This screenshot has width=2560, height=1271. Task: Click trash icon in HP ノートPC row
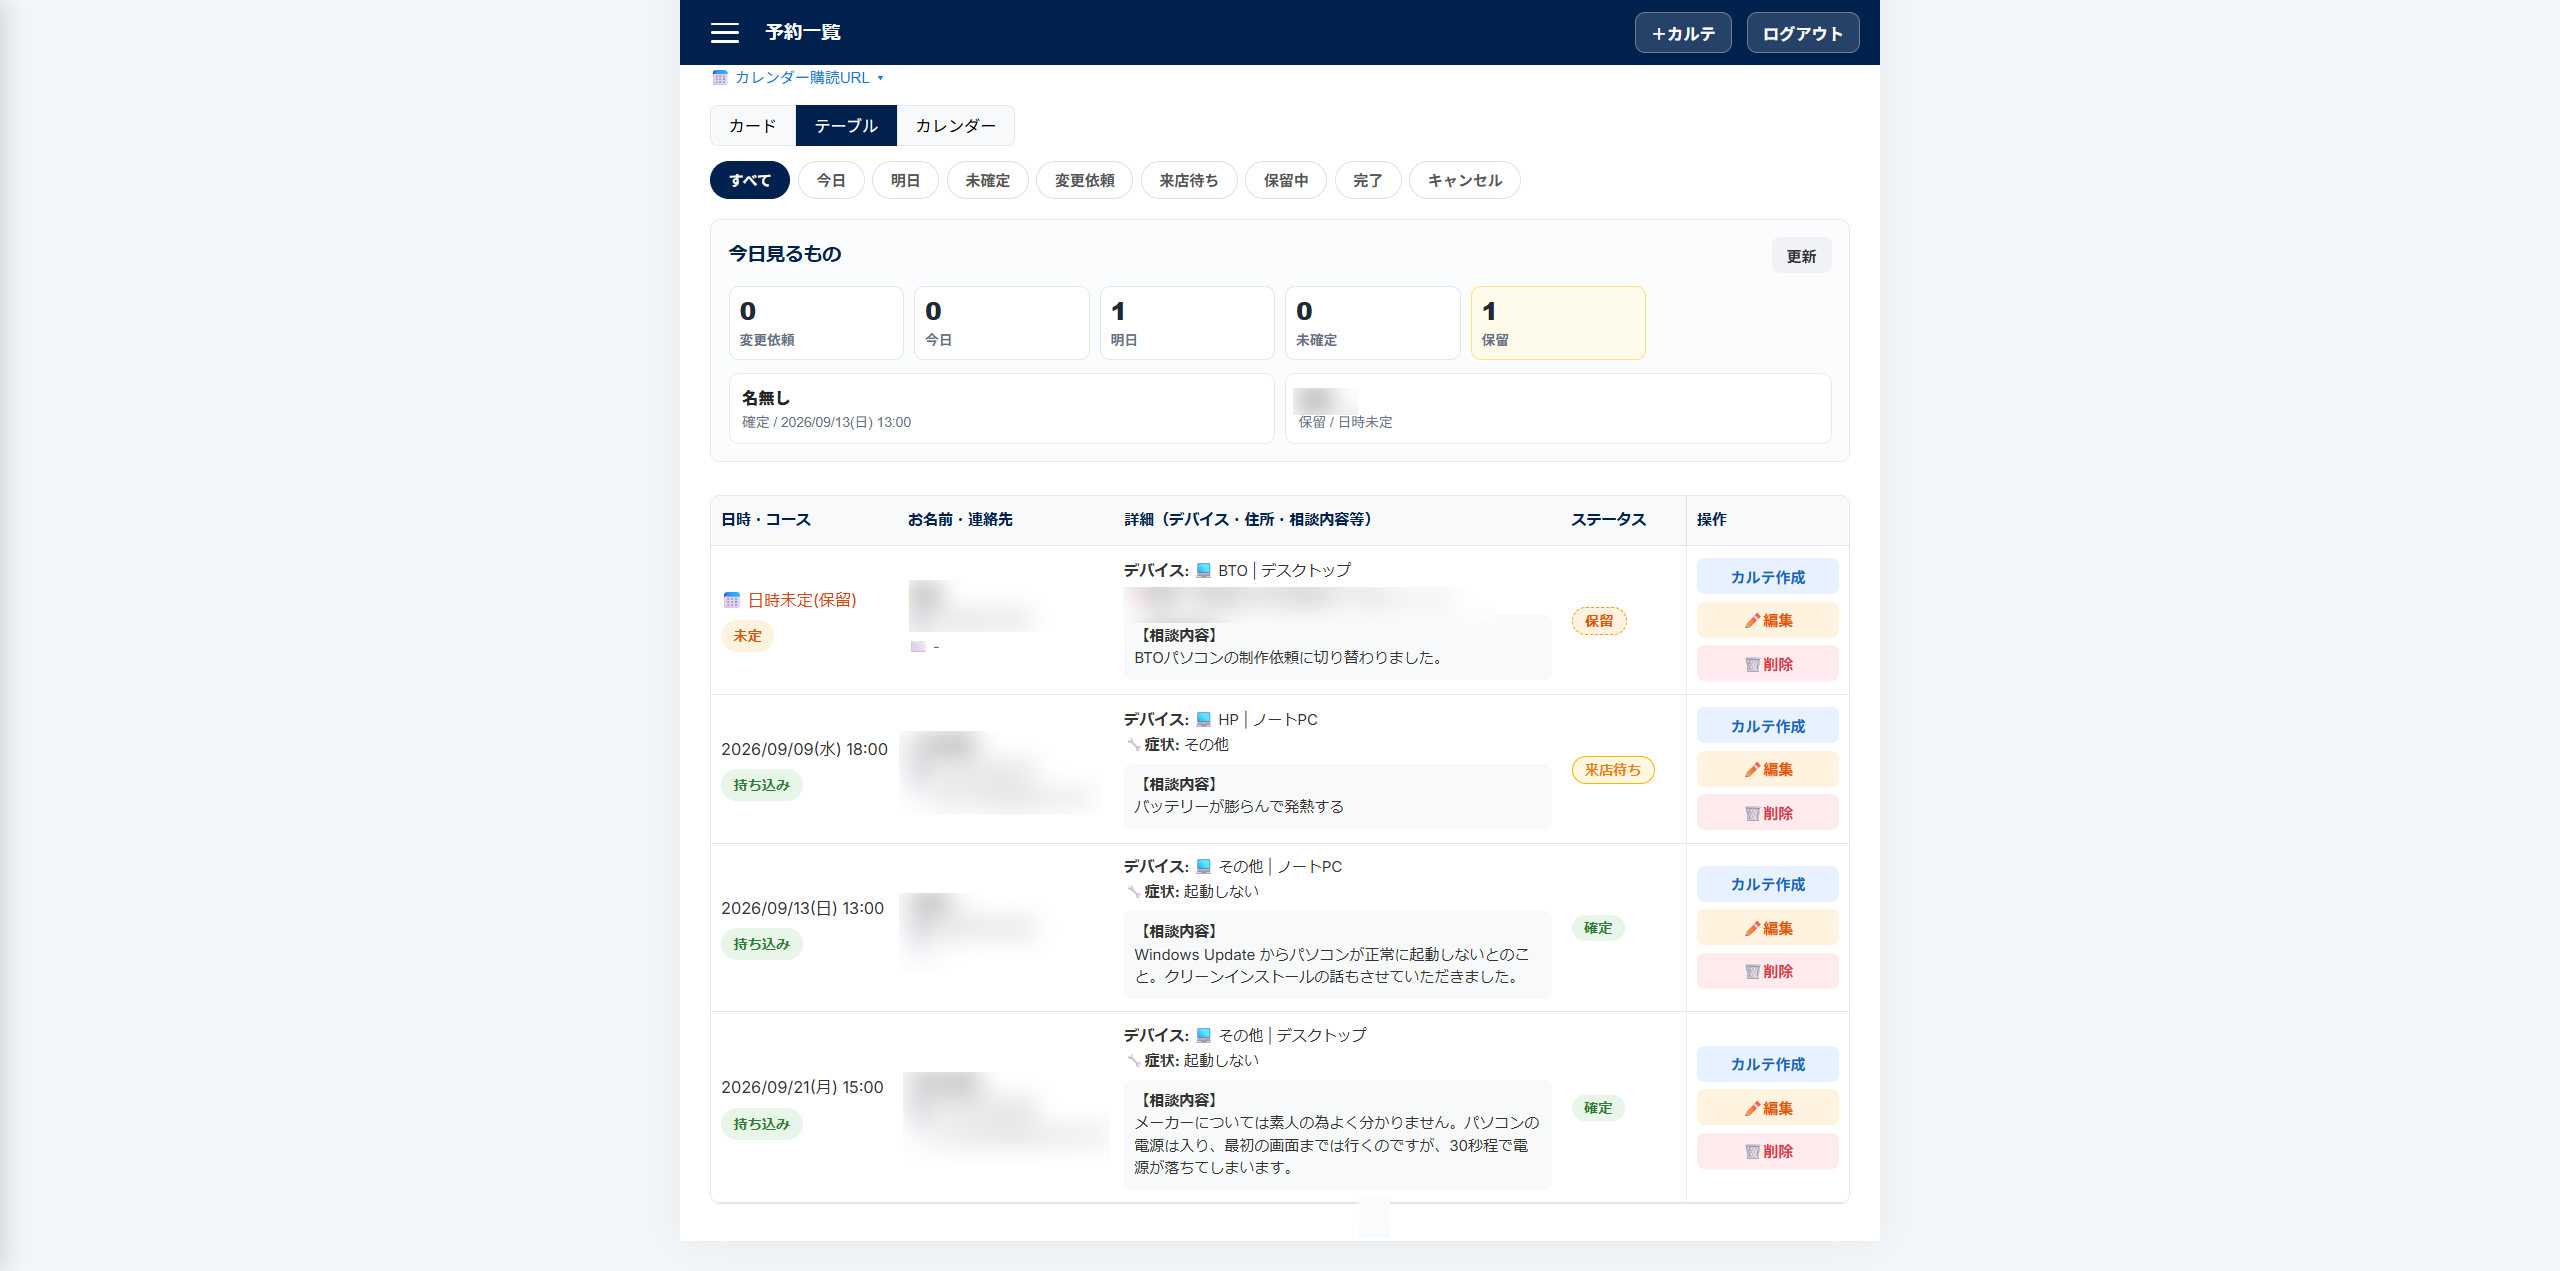[x=1752, y=814]
